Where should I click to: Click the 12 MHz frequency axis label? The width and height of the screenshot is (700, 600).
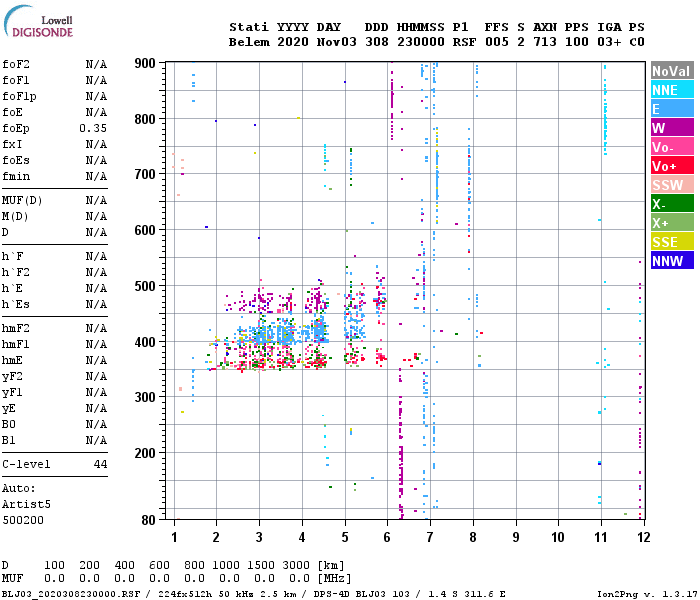[643, 537]
